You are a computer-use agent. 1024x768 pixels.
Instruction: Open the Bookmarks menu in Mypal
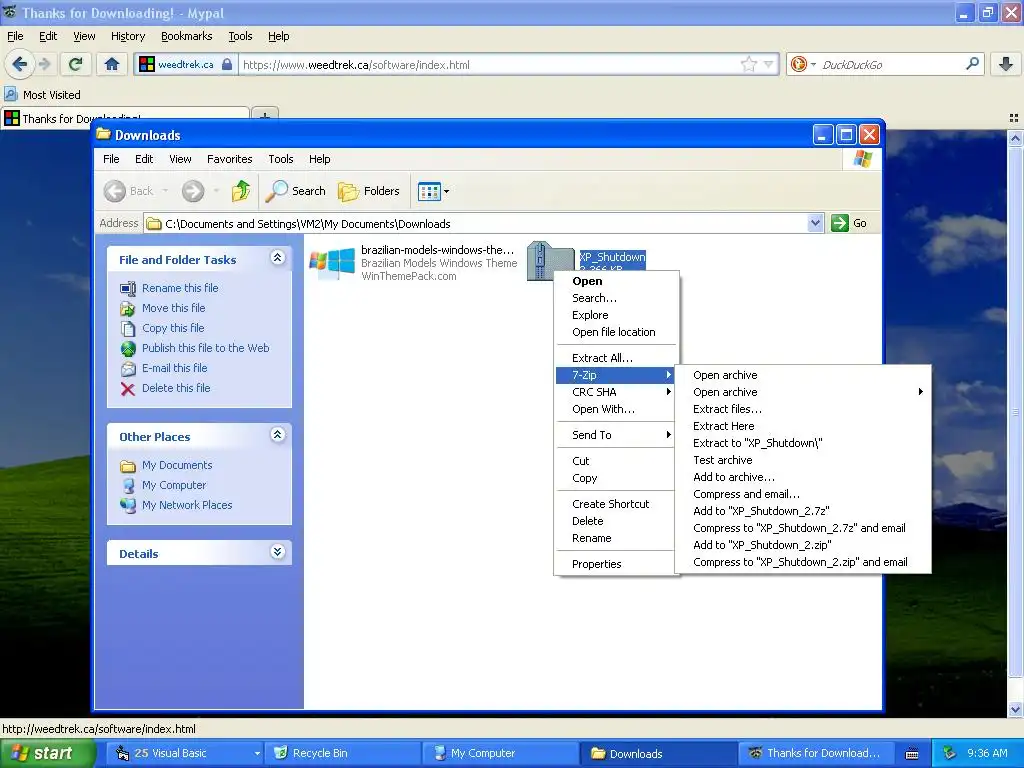coord(187,36)
